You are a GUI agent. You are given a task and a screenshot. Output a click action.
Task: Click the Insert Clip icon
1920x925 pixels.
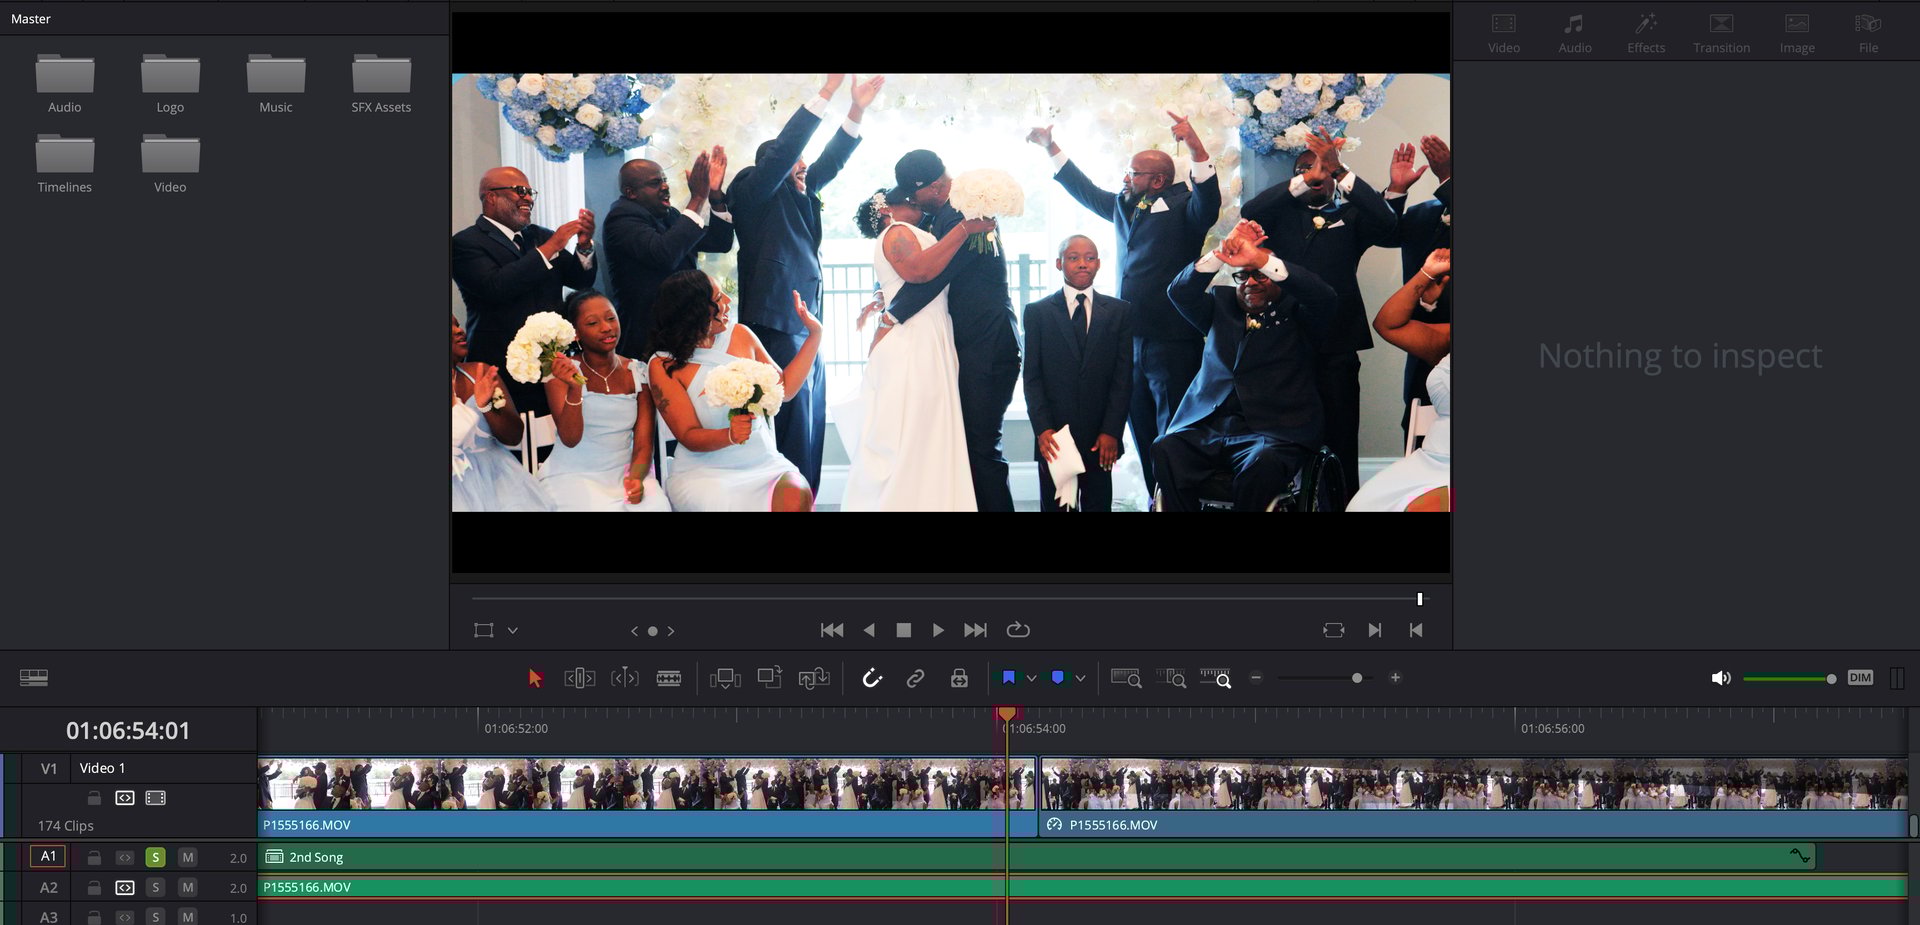pyautogui.click(x=725, y=678)
